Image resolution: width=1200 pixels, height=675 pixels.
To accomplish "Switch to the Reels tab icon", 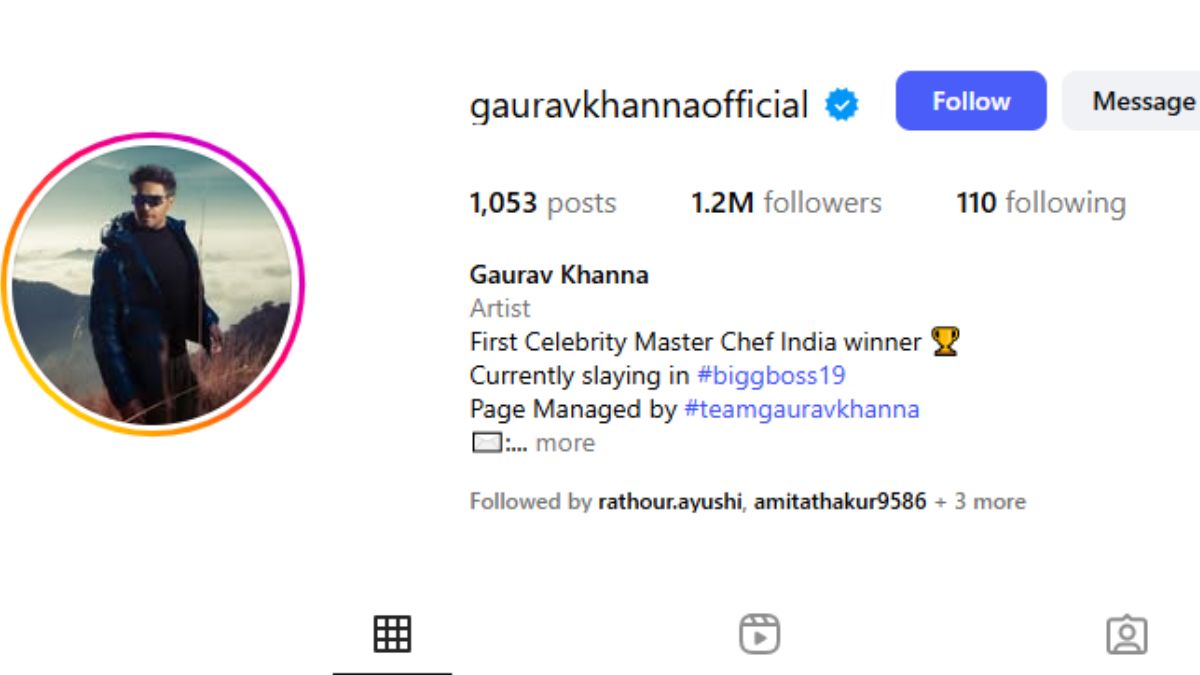I will 759,634.
